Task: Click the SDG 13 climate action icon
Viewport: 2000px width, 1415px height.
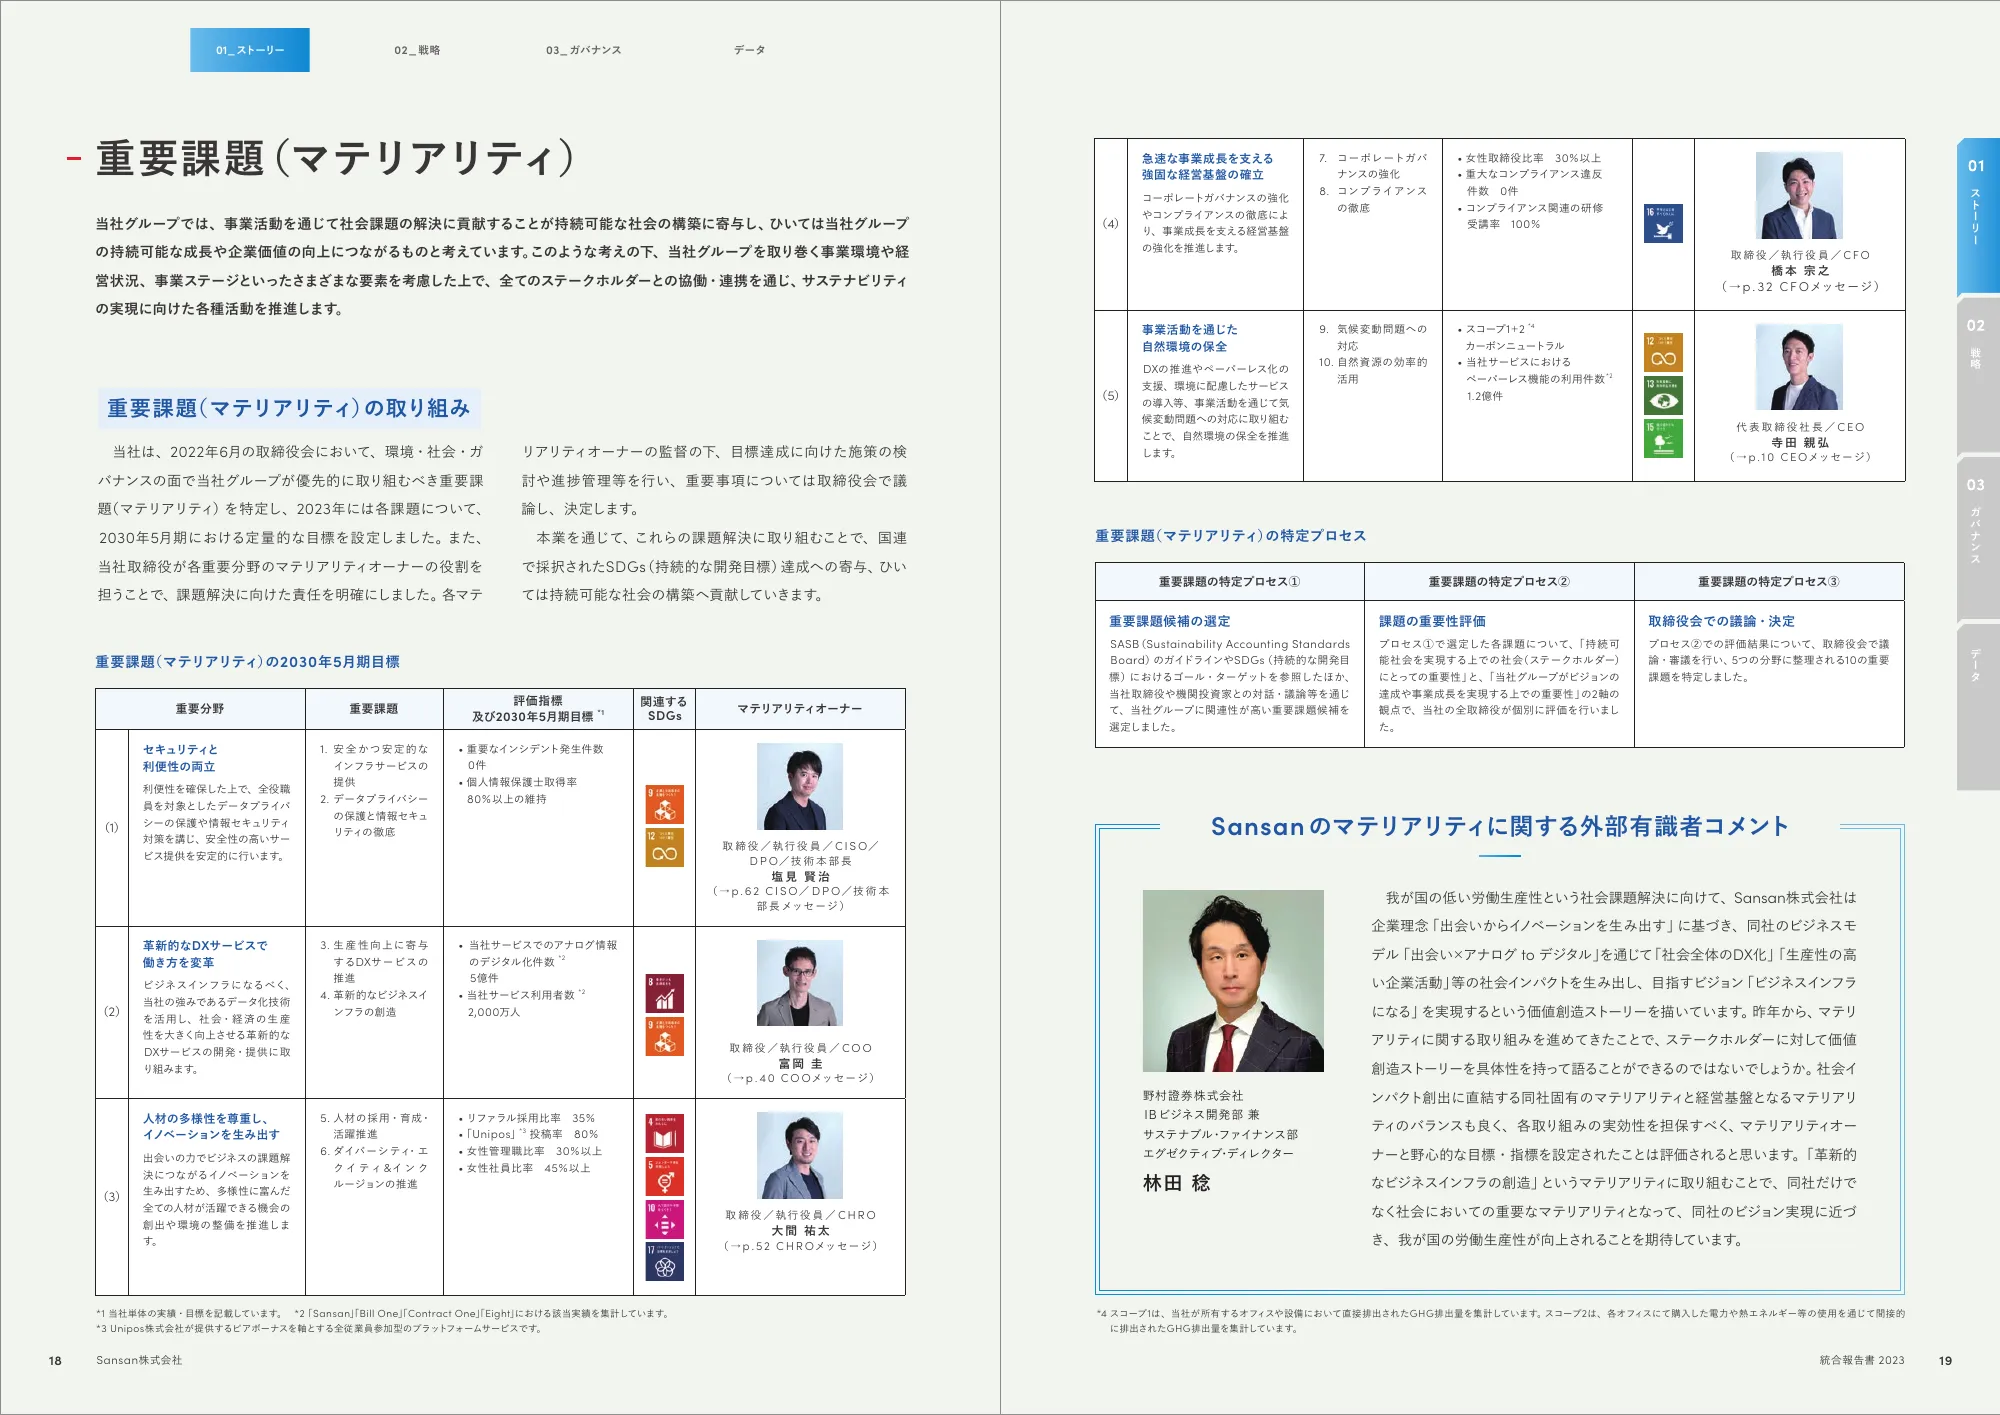Action: [1663, 395]
